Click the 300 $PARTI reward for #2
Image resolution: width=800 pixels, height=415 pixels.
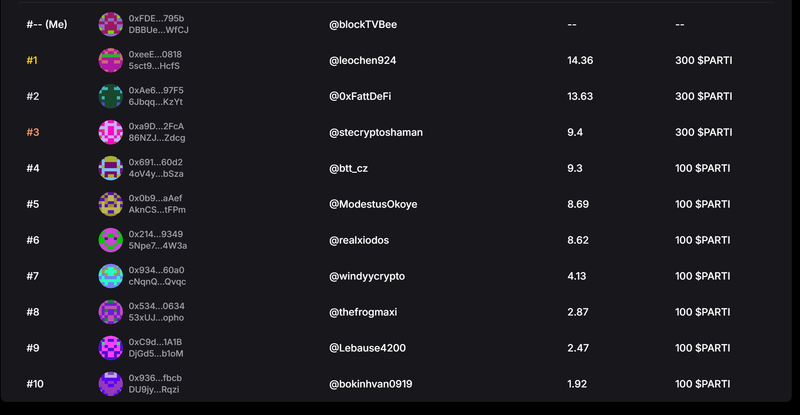click(x=704, y=96)
